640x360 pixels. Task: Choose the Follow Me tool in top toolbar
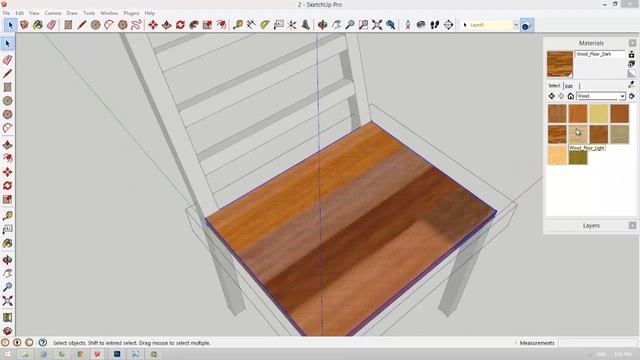click(194, 25)
